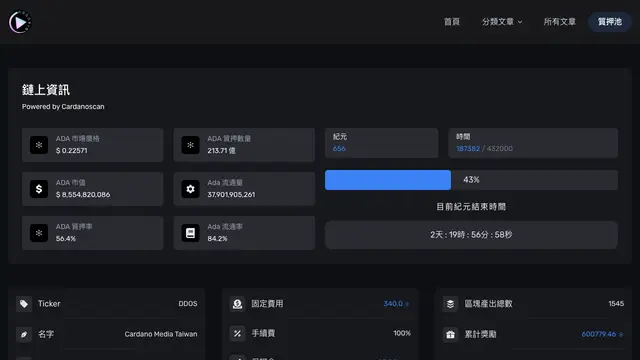Click the staking rate 56.4%
Image resolution: width=640 pixels, height=360 pixels.
[66, 239]
